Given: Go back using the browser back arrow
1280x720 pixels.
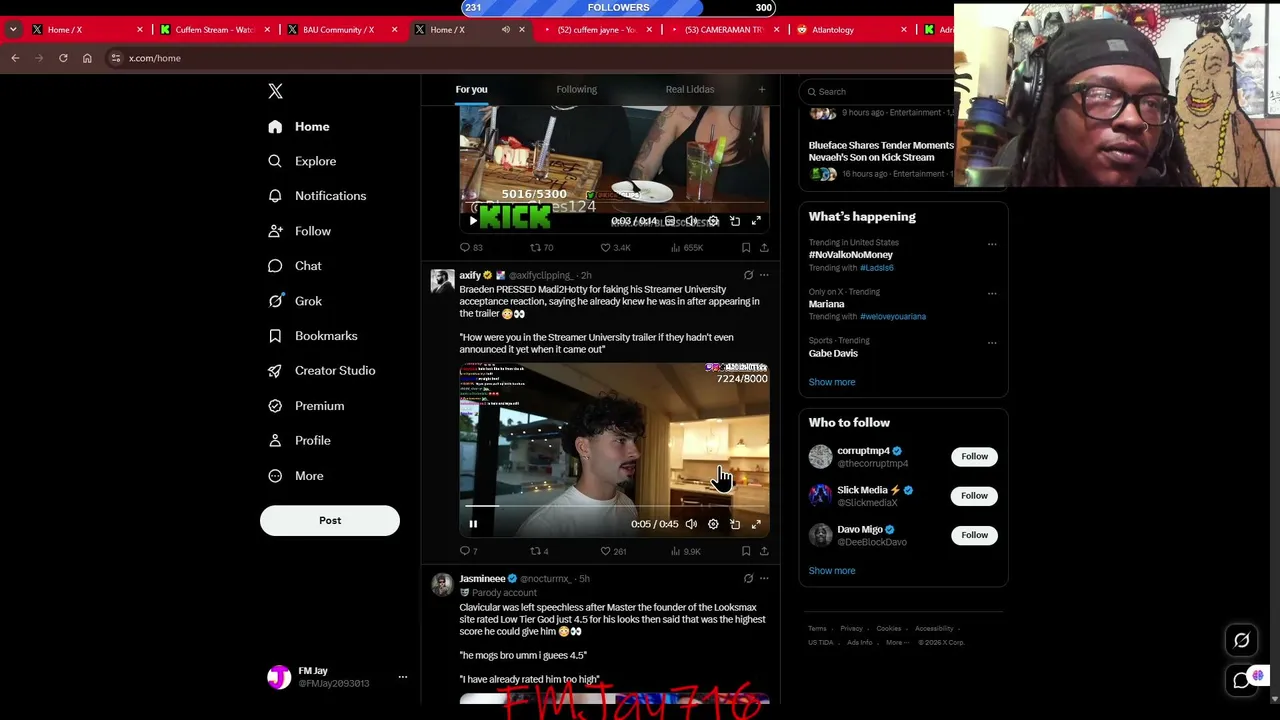Looking at the screenshot, I should pyautogui.click(x=15, y=58).
